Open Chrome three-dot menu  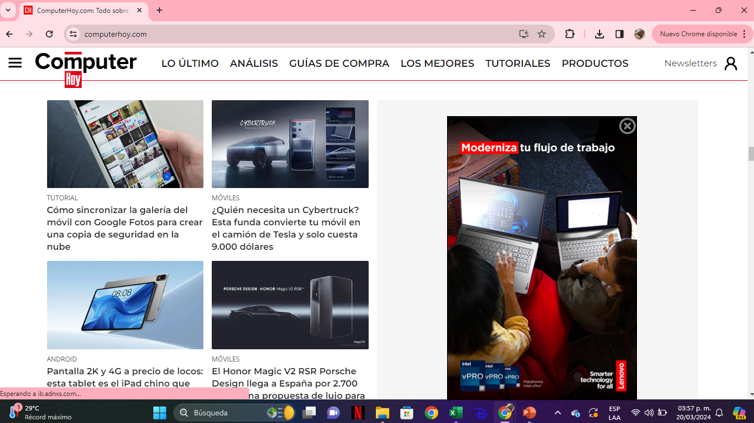point(744,34)
